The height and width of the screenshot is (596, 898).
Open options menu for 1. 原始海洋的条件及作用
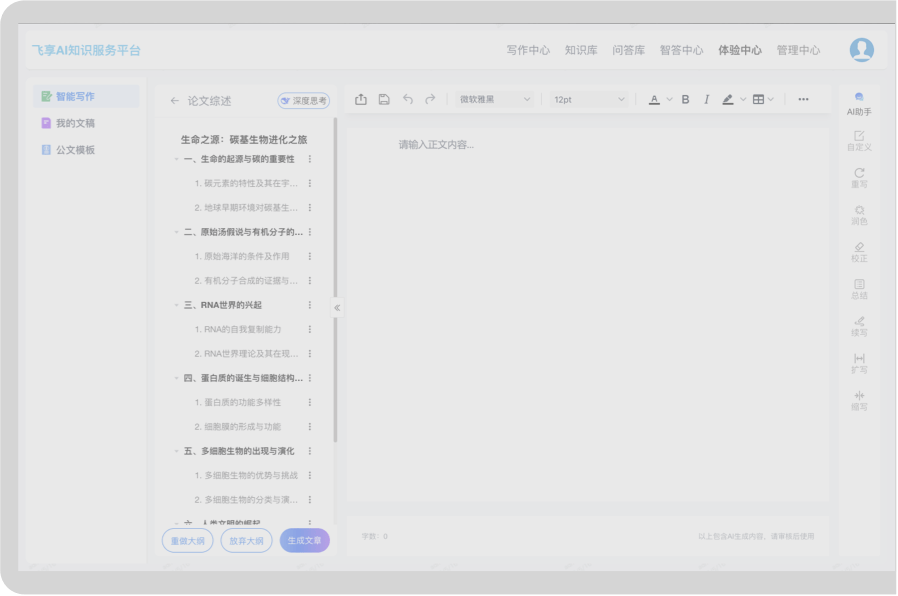310,256
